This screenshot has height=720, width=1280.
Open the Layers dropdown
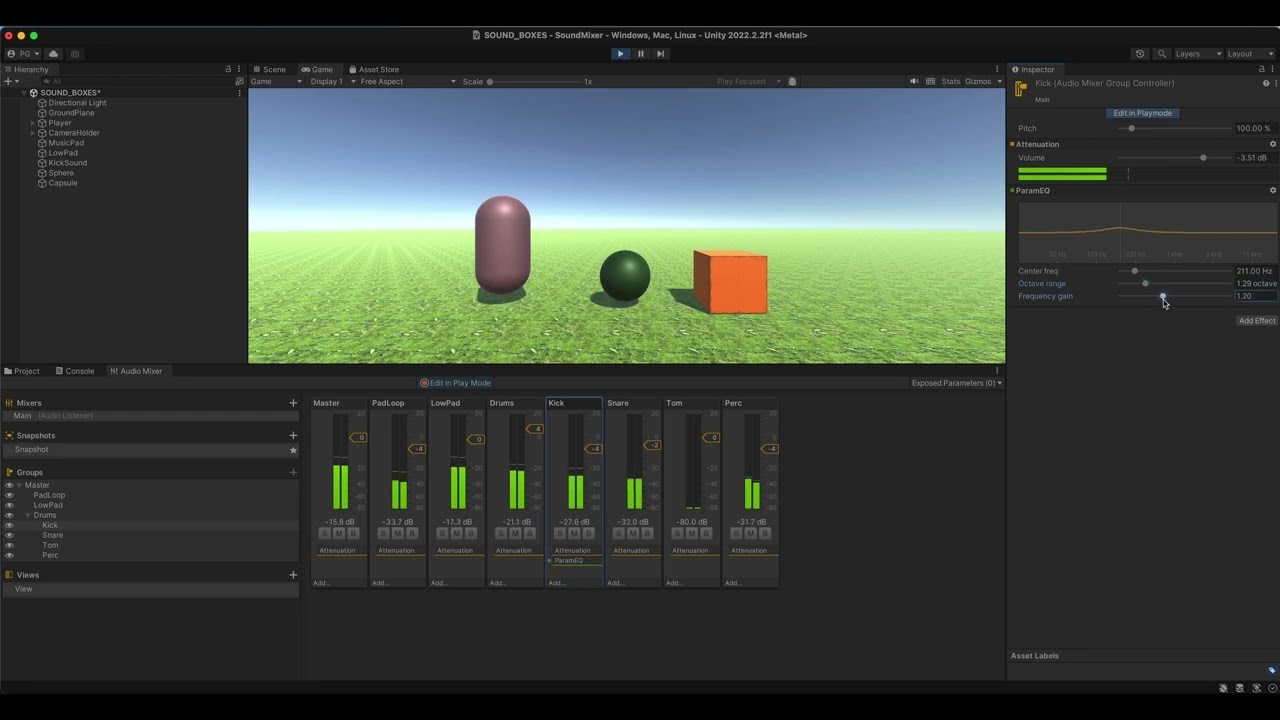(1198, 54)
